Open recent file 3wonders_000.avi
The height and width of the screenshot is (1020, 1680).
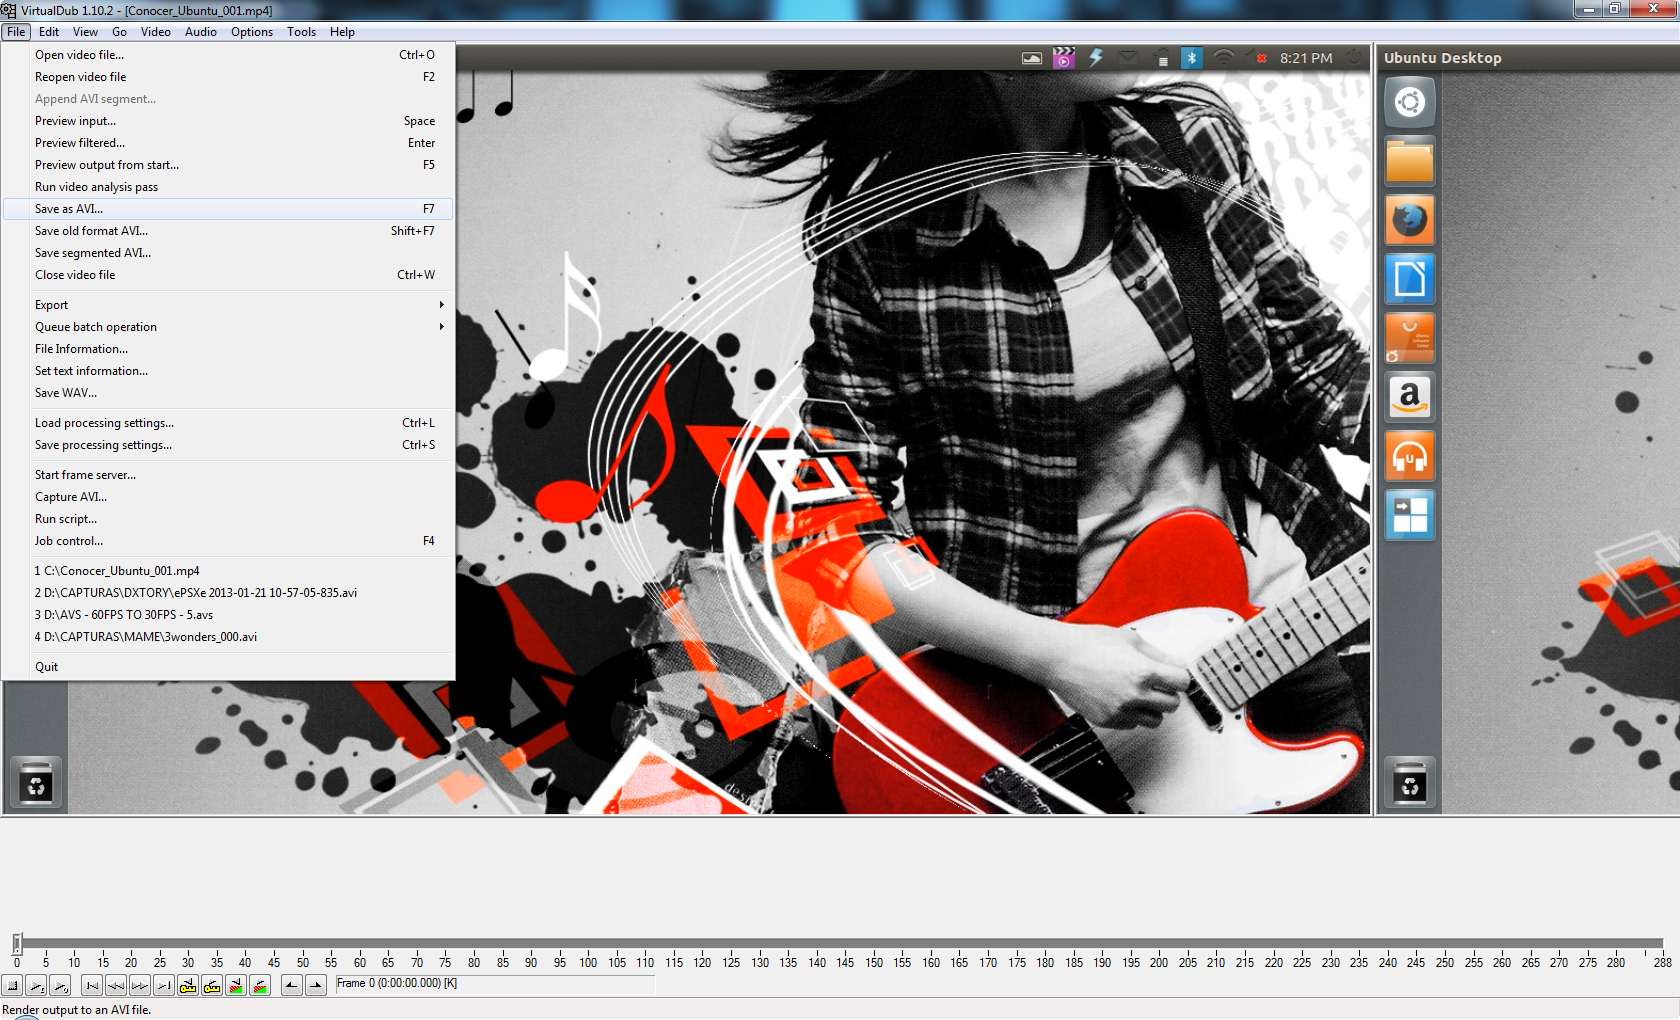click(228, 637)
